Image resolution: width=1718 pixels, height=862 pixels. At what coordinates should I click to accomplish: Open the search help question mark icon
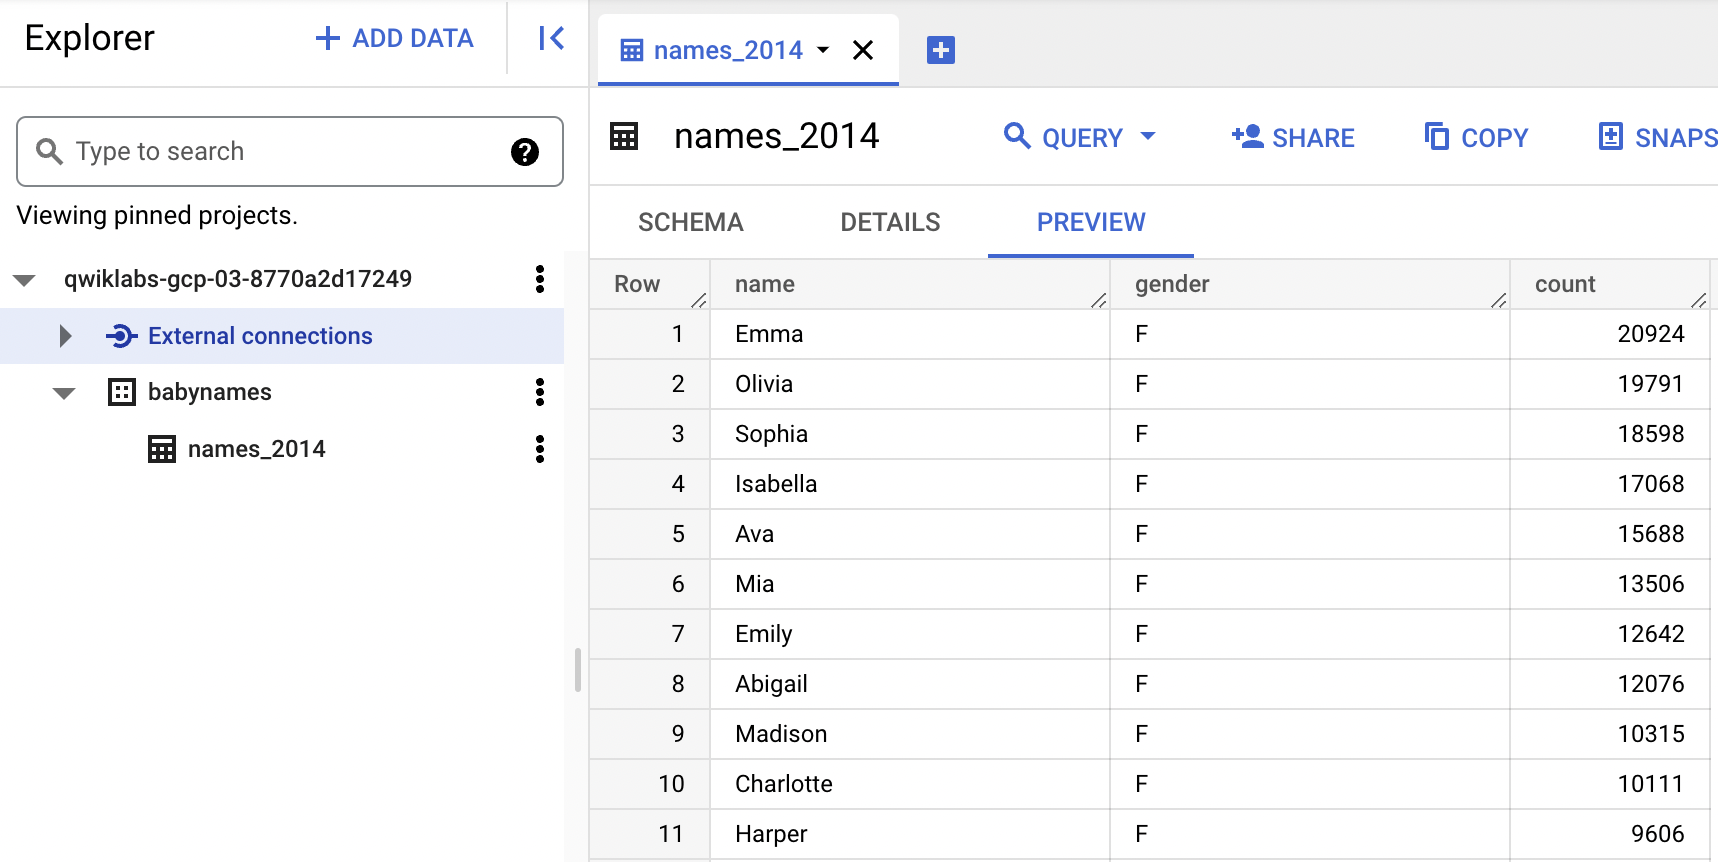coord(524,151)
